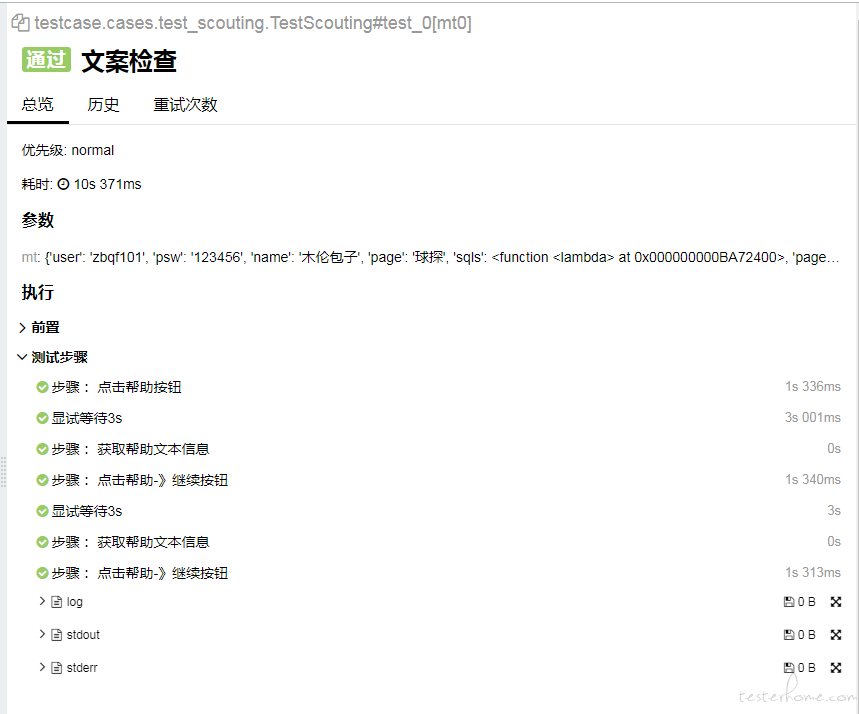Click the attachment file icon beside log
Viewport: 859px width, 714px height.
click(x=55, y=601)
